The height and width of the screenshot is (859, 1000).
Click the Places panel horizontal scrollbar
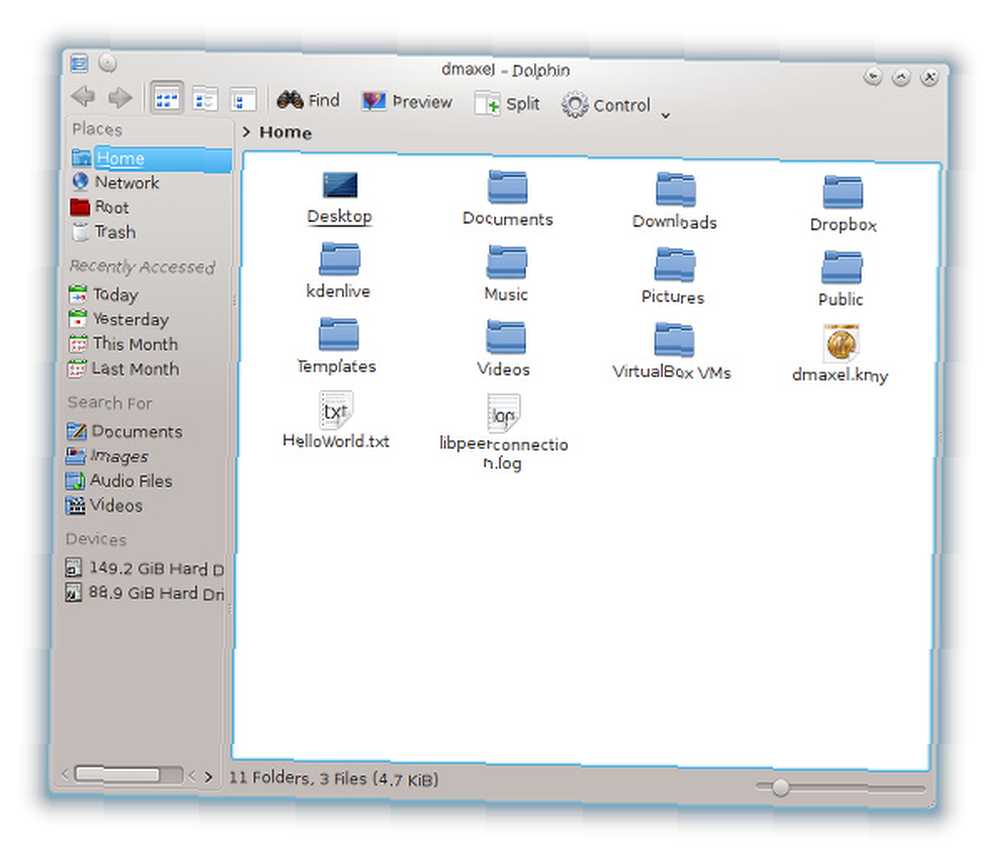click(x=128, y=775)
